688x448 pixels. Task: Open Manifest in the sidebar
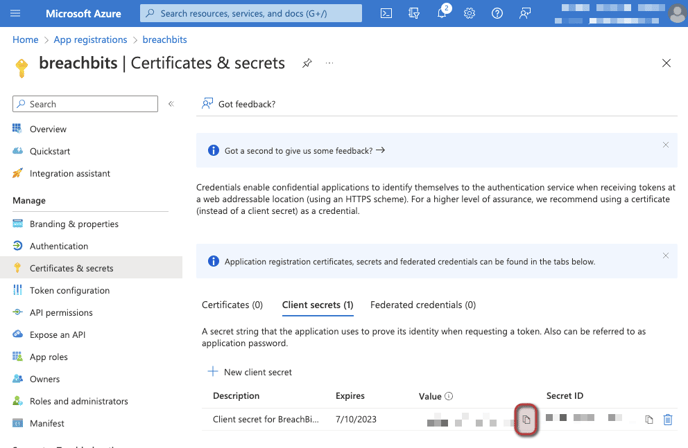point(47,423)
